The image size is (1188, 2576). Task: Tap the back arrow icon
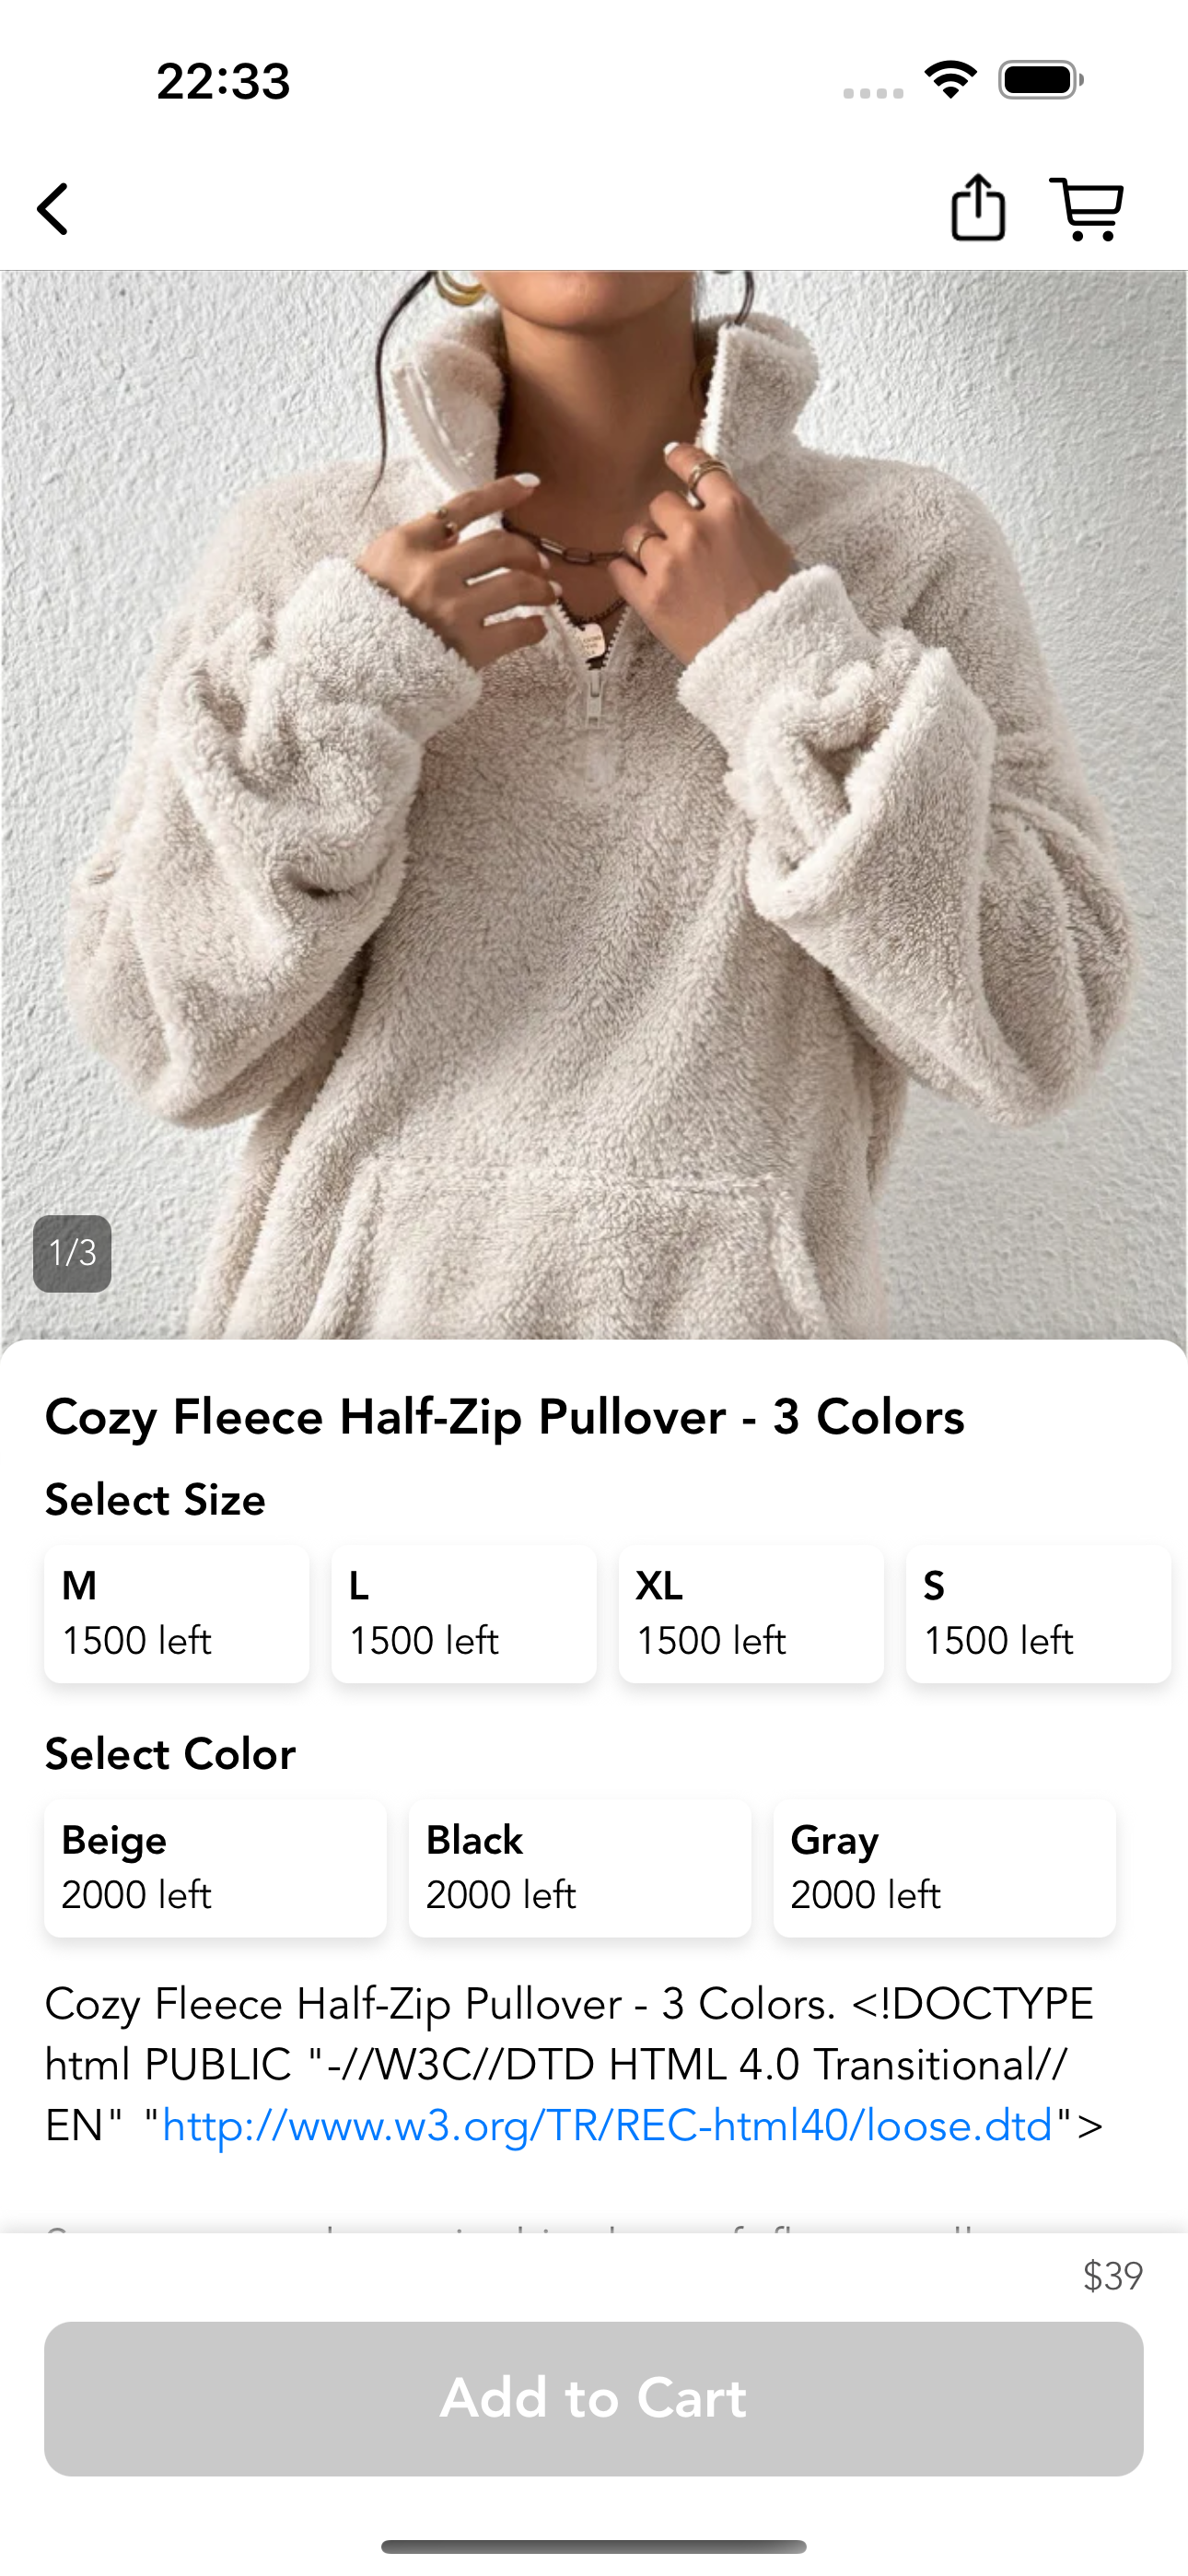click(x=53, y=209)
